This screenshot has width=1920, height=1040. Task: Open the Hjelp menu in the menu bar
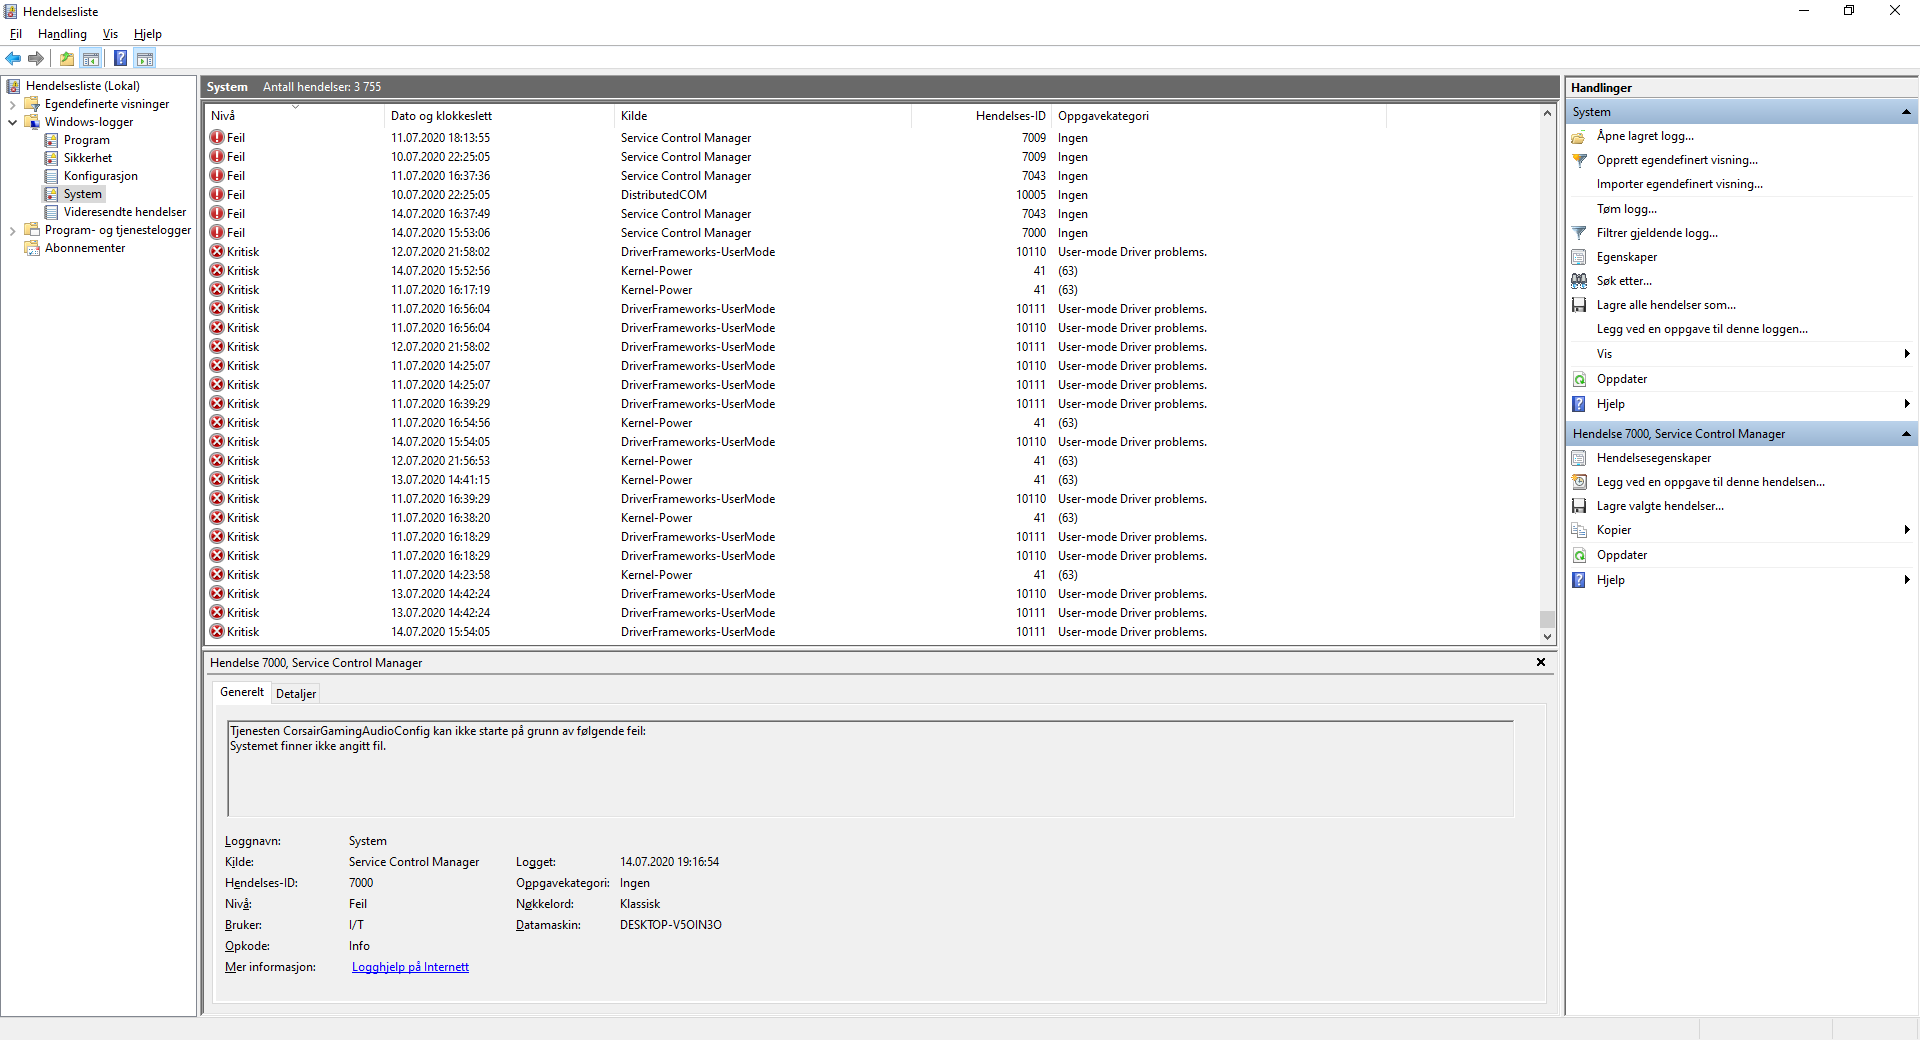tap(148, 34)
